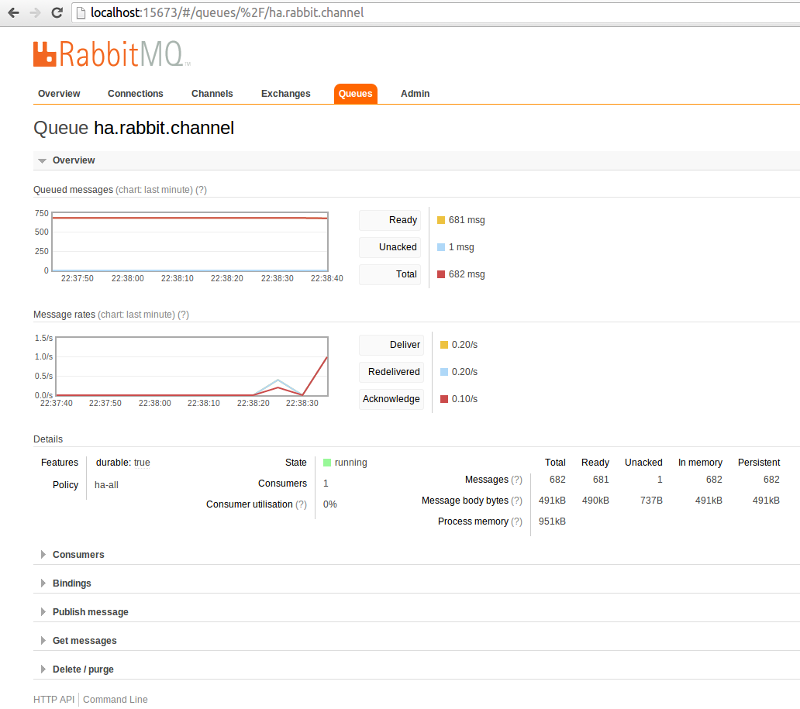
Task: Reload the page with refresh icon
Action: pos(57,13)
